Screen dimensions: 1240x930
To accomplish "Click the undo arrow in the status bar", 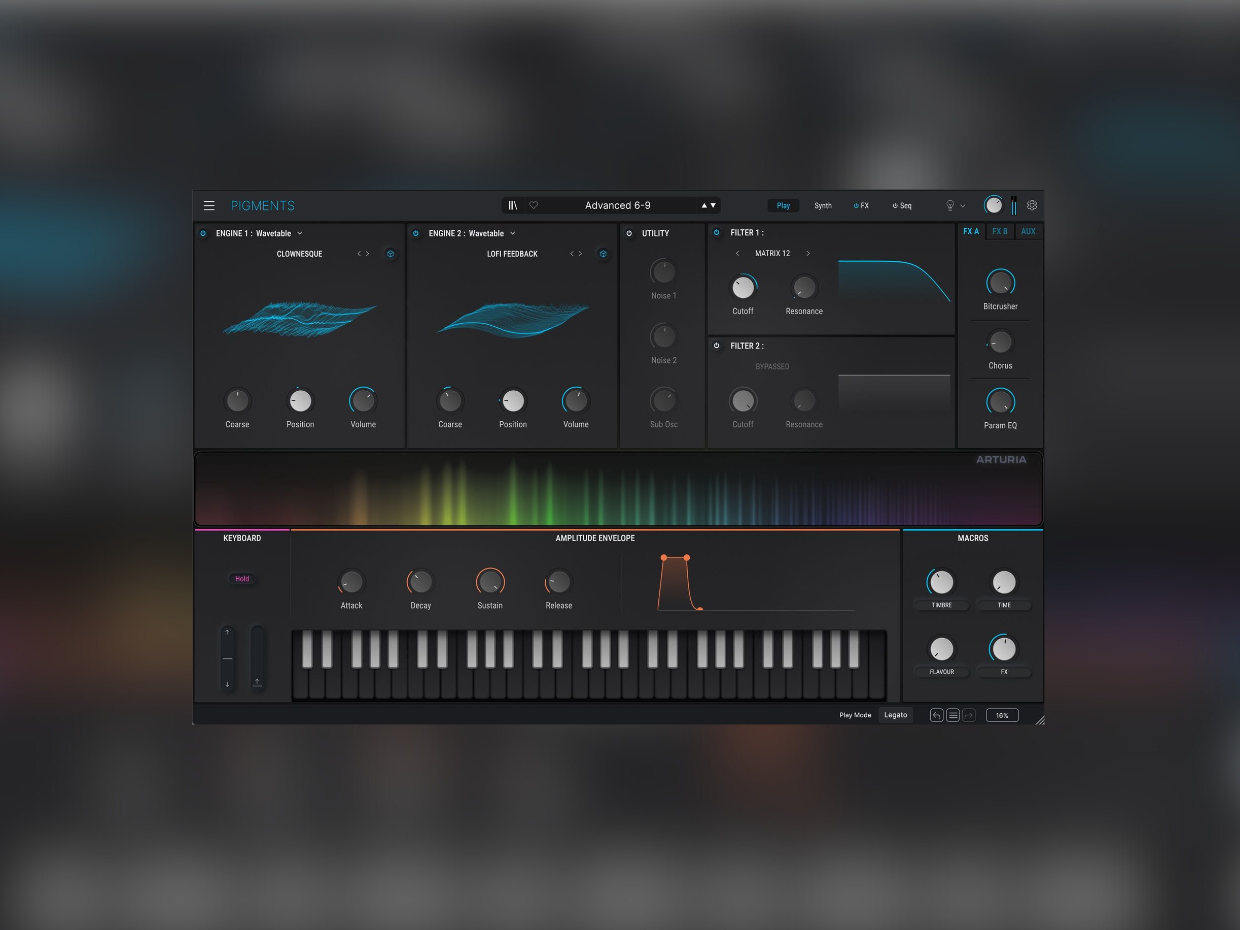I will click(936, 715).
